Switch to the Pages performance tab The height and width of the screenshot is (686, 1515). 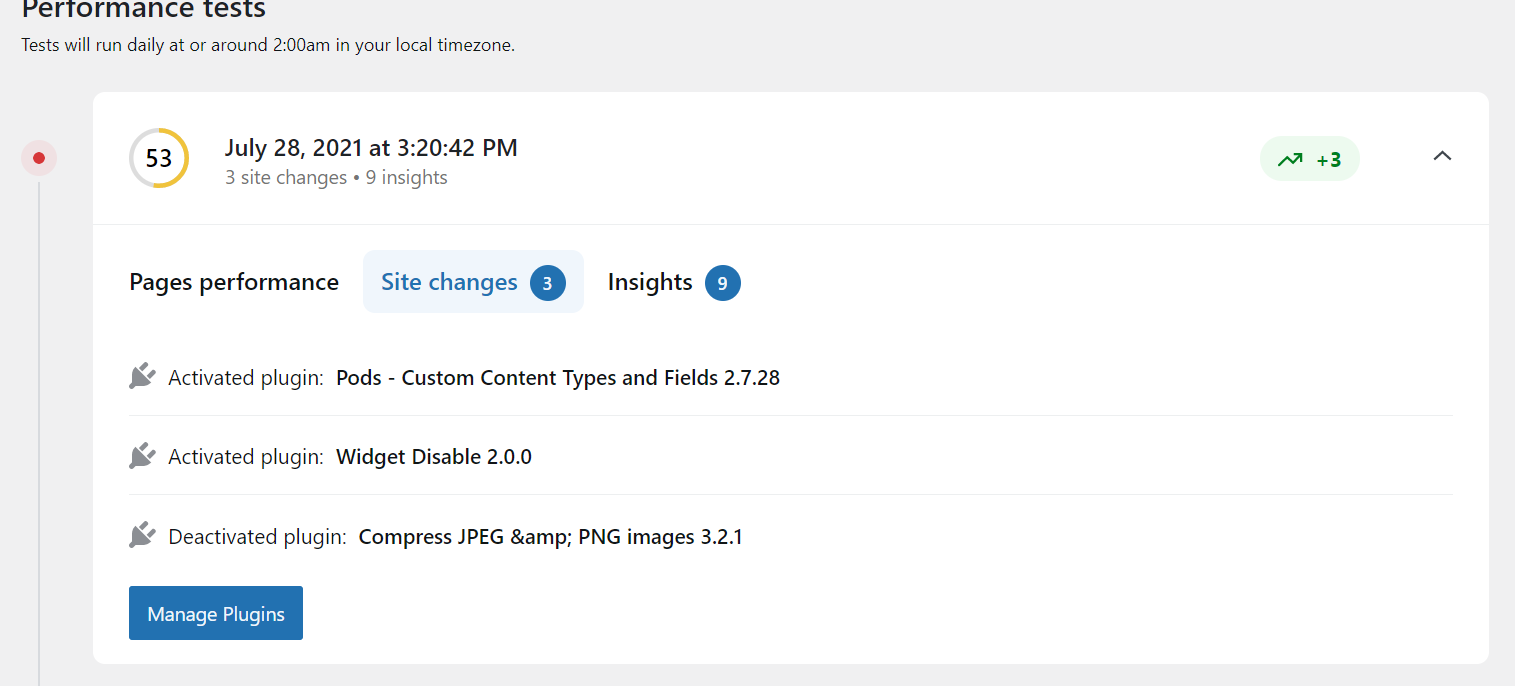(x=234, y=283)
